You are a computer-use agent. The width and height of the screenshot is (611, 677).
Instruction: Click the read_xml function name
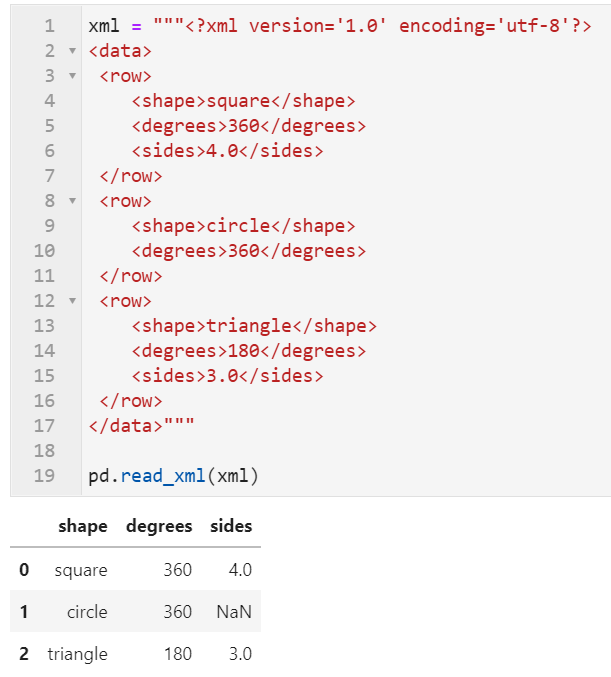click(163, 476)
